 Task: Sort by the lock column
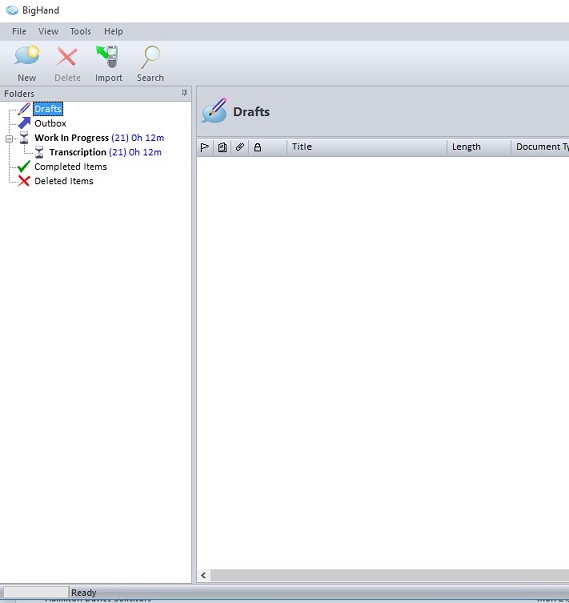click(x=258, y=147)
